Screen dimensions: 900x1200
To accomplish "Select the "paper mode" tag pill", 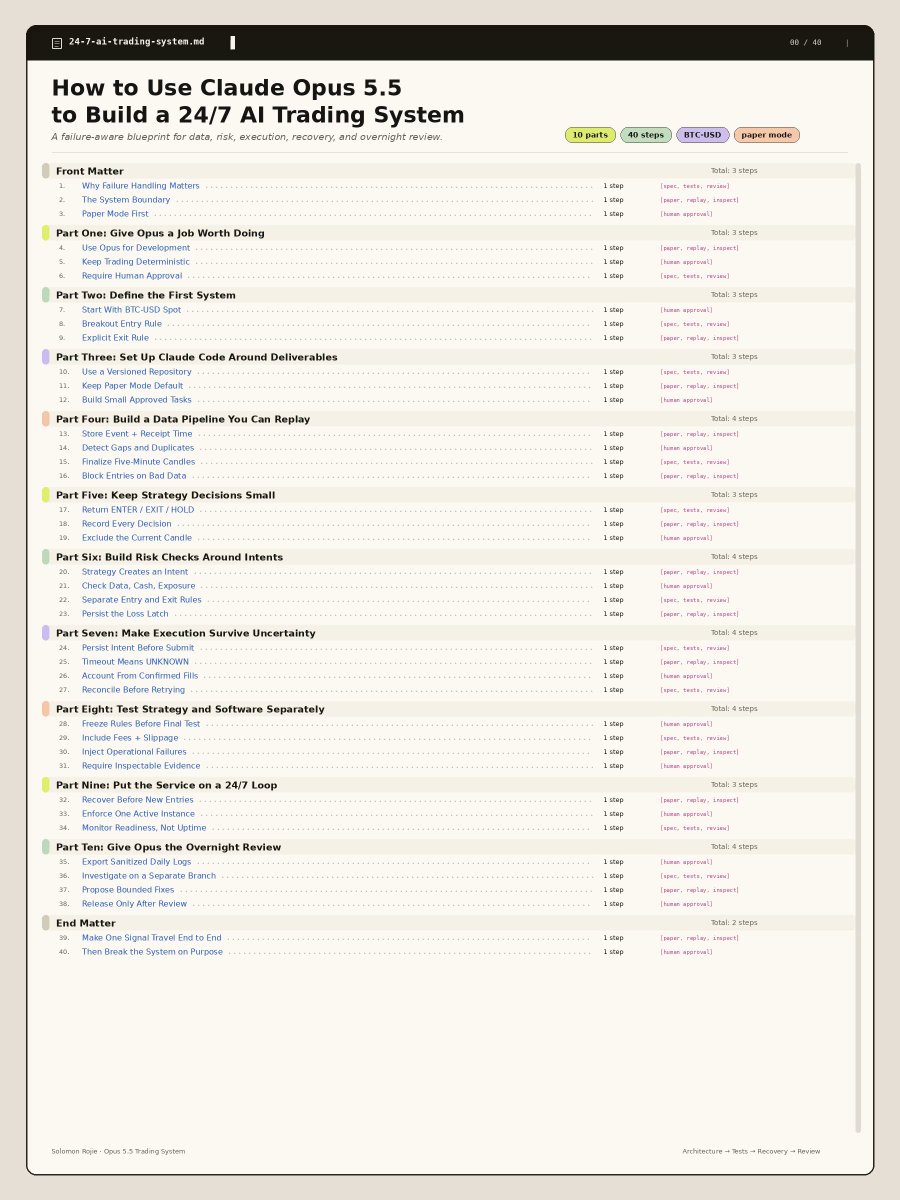I will [767, 135].
